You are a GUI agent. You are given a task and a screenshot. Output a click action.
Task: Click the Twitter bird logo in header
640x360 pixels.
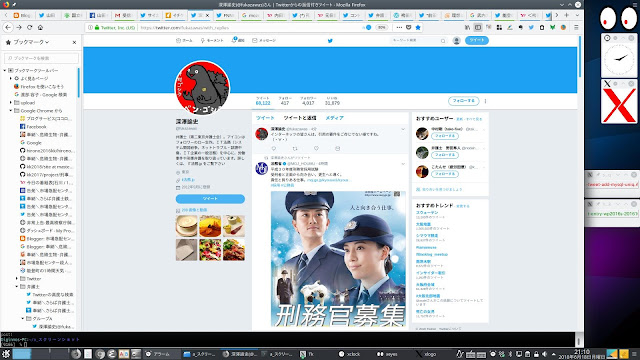(x=330, y=40)
